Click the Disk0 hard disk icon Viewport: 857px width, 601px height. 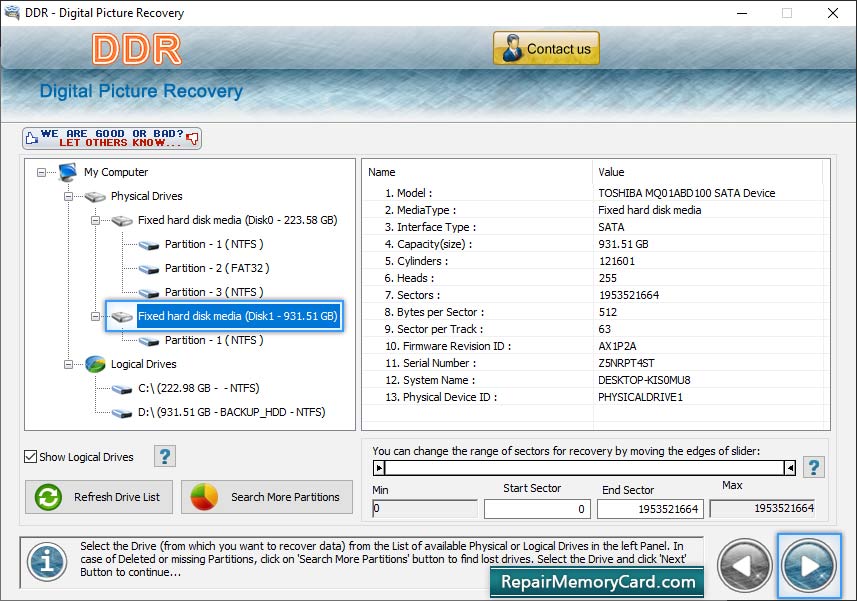(122, 221)
